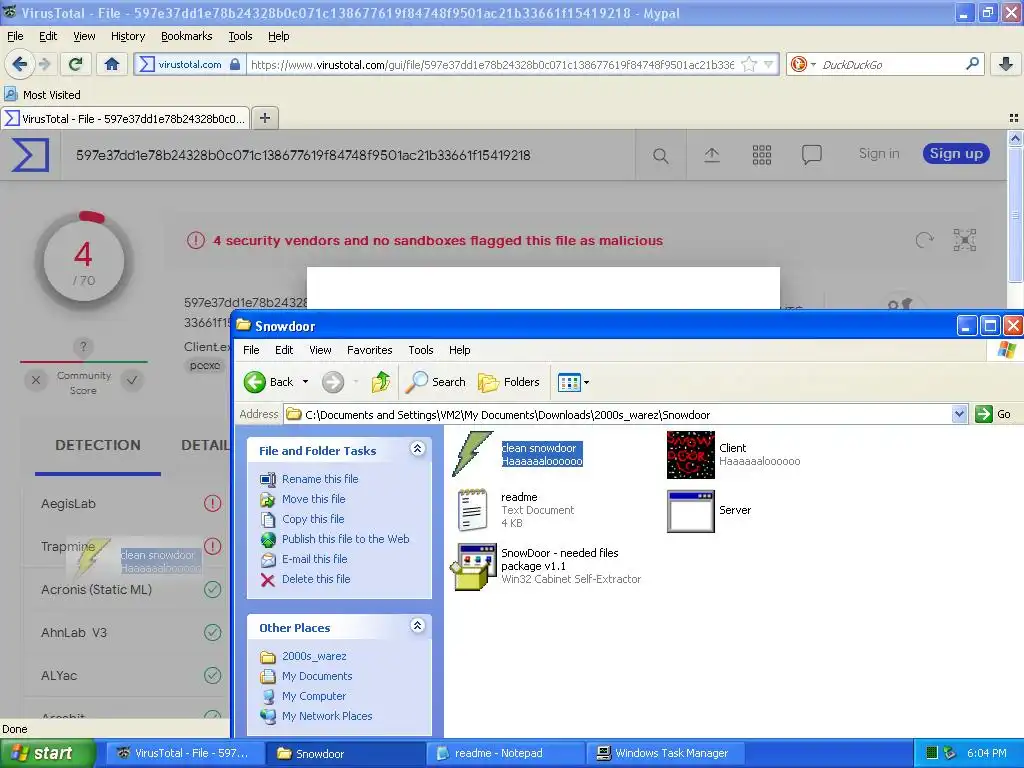The height and width of the screenshot is (768, 1024).
Task: Click the Most Visited bookmarks folder
Action: pos(43,95)
